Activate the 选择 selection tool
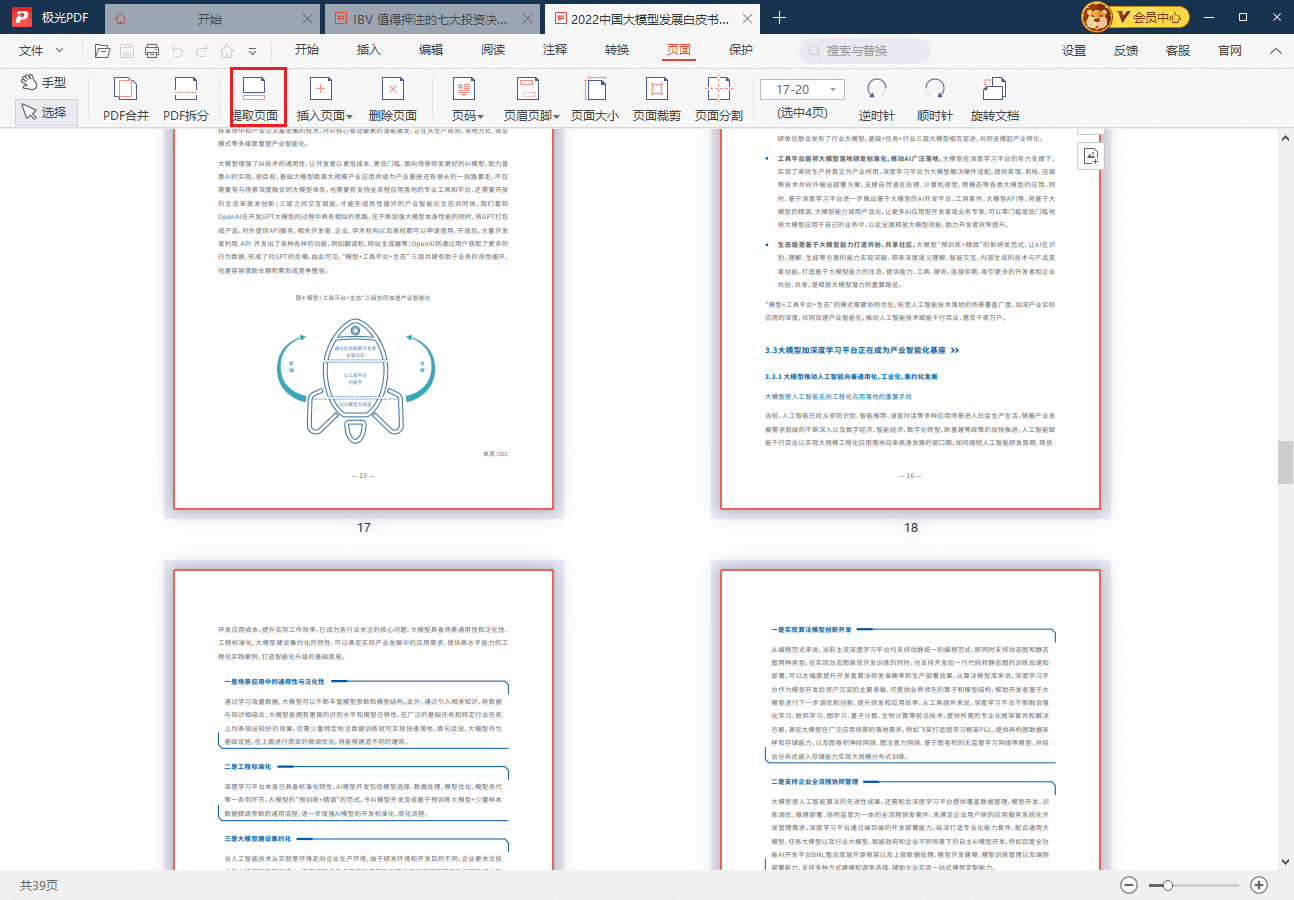 click(46, 113)
